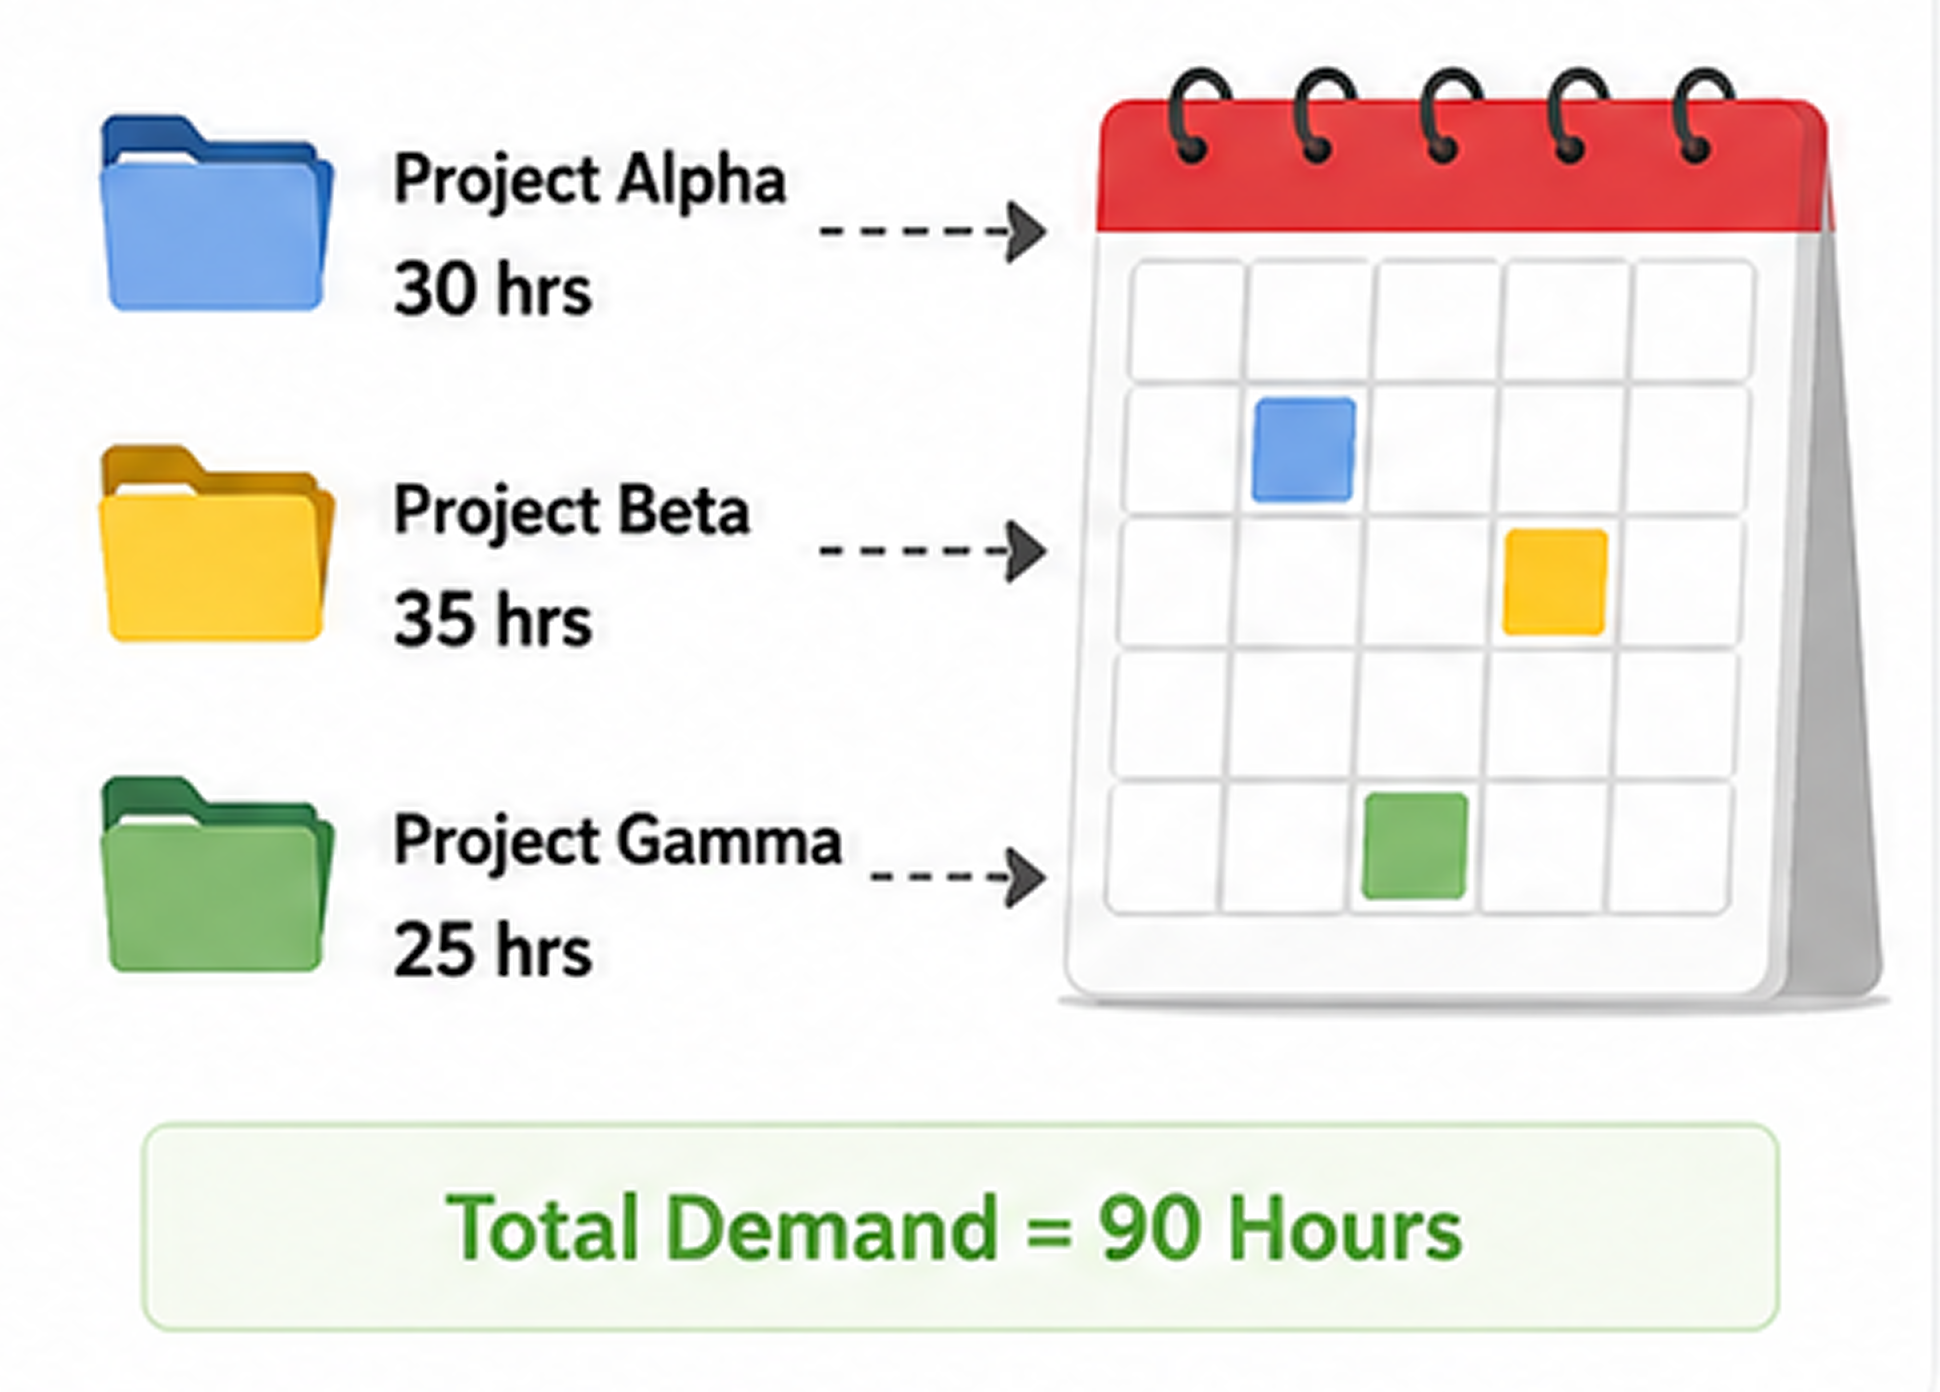The width and height of the screenshot is (1940, 1392).
Task: Select the blue block in the calendar grid
Action: coord(1304,449)
